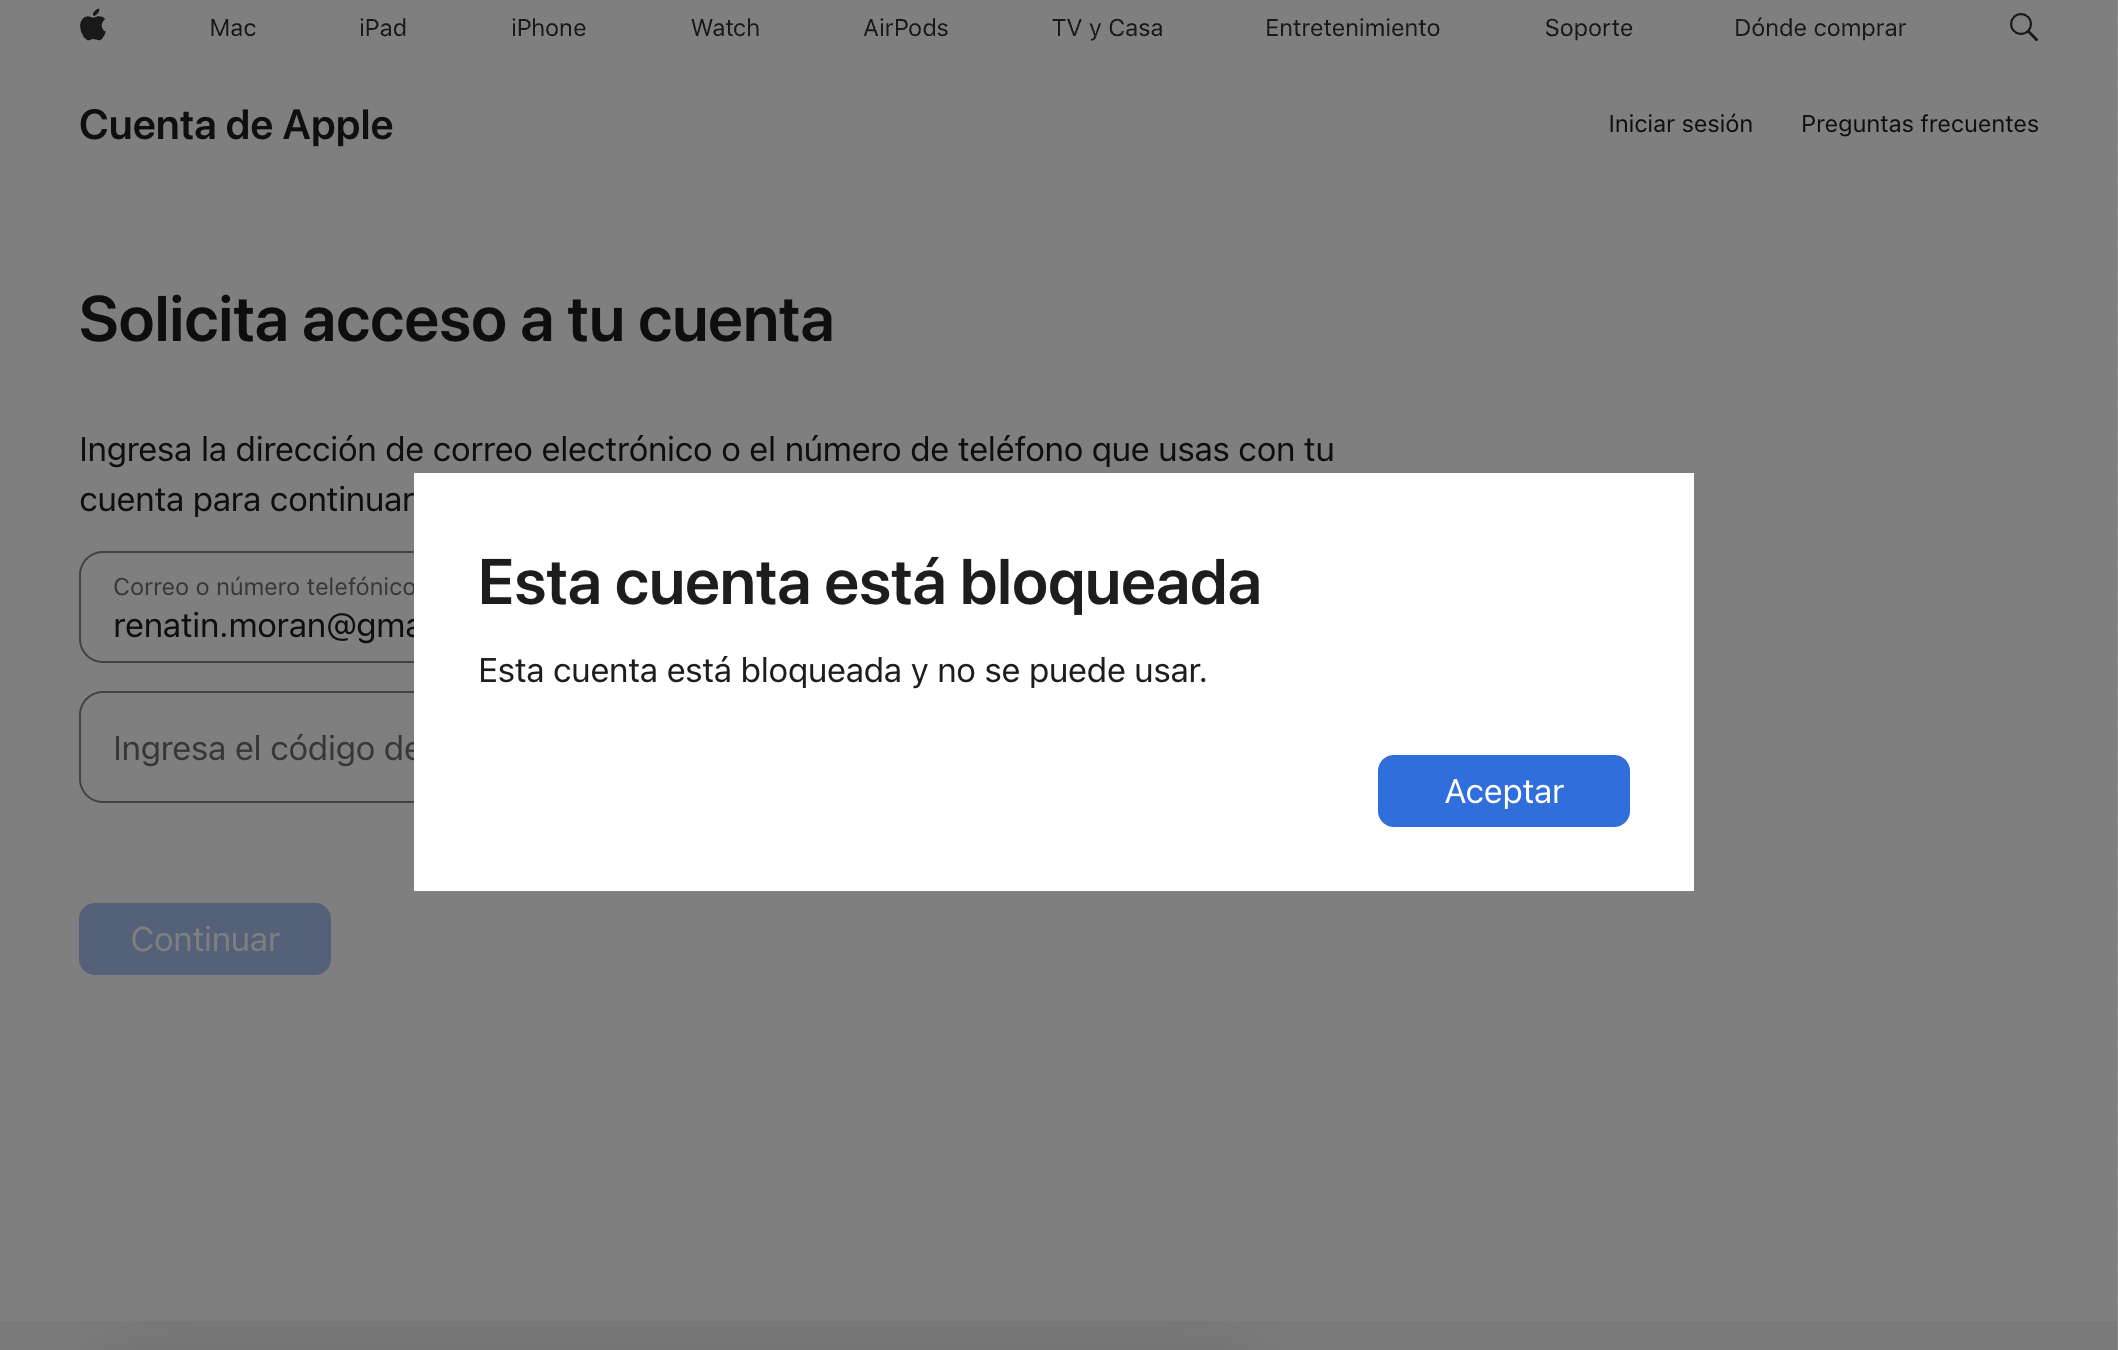Open the Watch navigation item
The width and height of the screenshot is (2118, 1350).
725,28
